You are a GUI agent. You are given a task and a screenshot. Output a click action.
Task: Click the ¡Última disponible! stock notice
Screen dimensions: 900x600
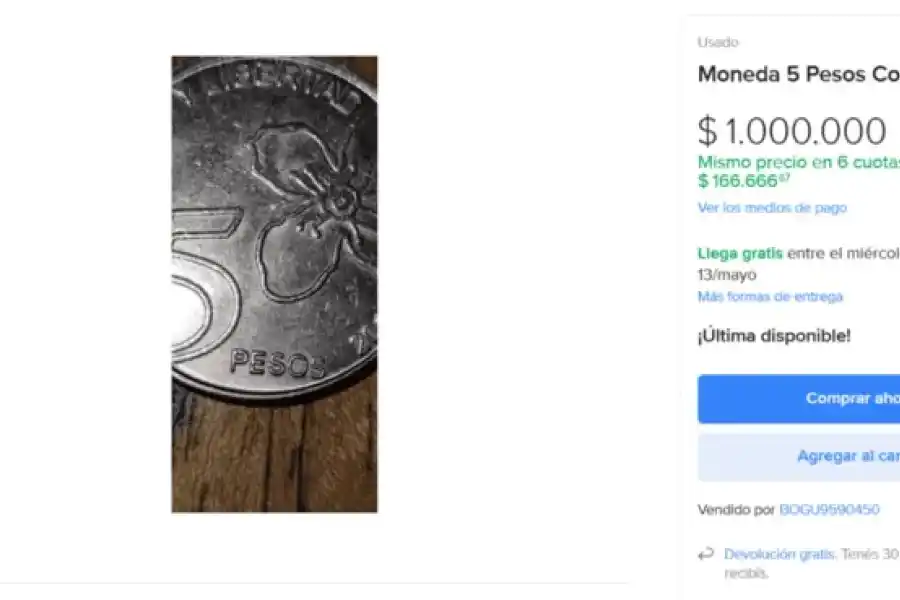pyautogui.click(x=774, y=336)
